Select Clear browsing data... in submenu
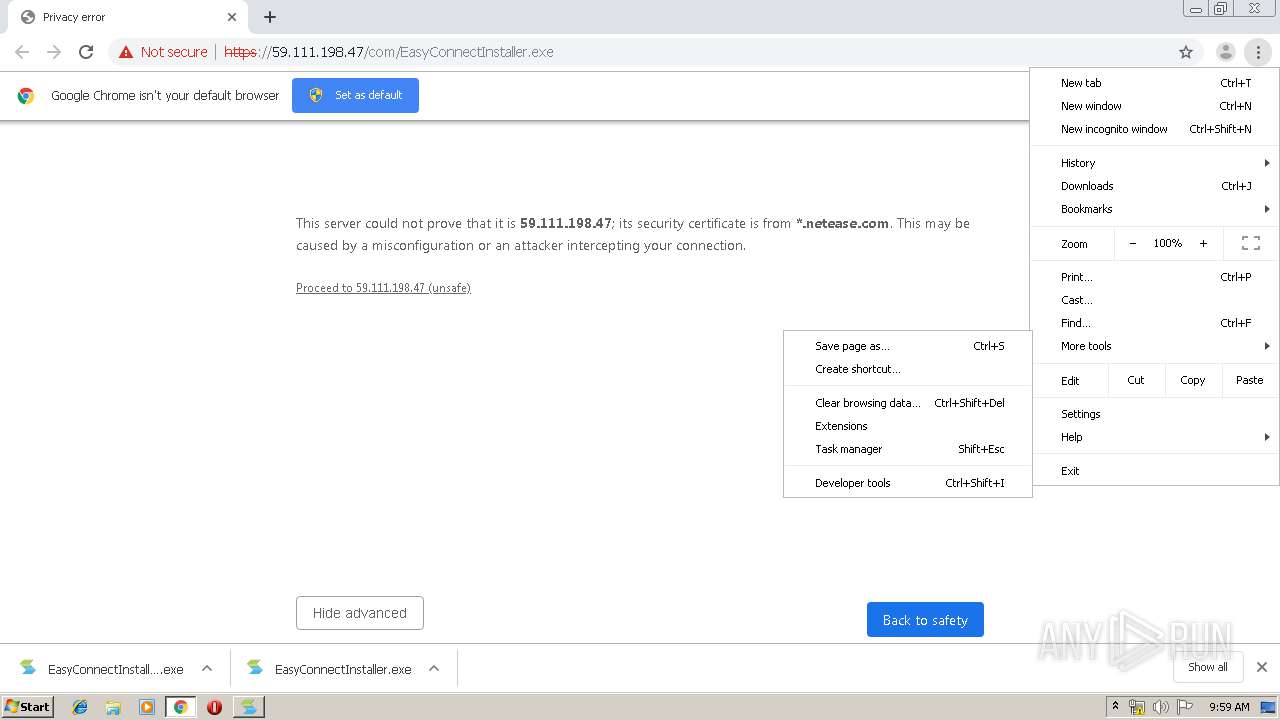The height and width of the screenshot is (720, 1280). coord(908,403)
